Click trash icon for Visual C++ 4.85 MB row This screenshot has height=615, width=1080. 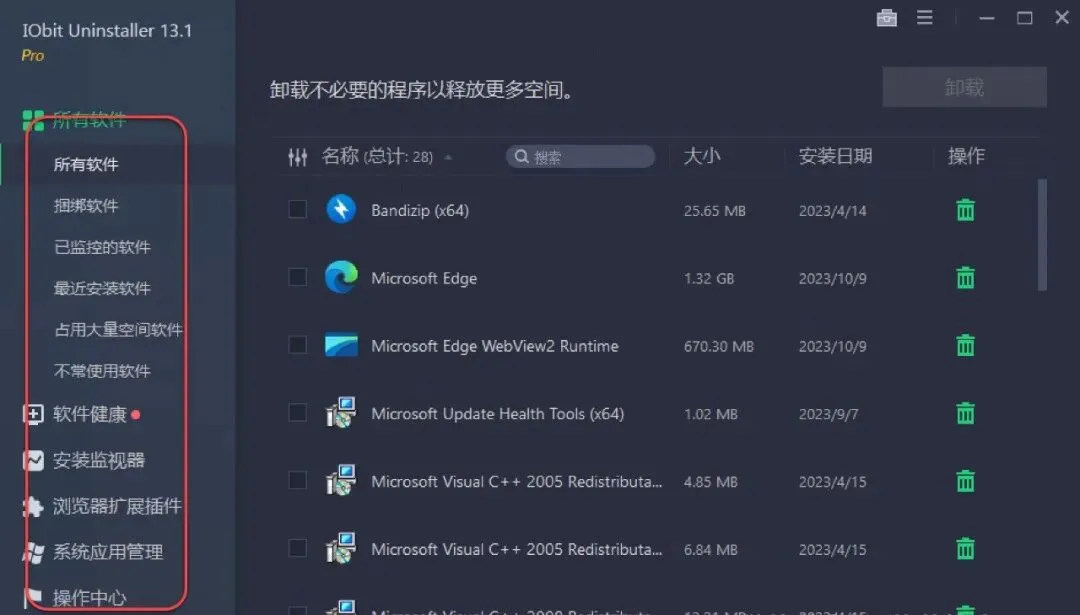click(x=966, y=481)
